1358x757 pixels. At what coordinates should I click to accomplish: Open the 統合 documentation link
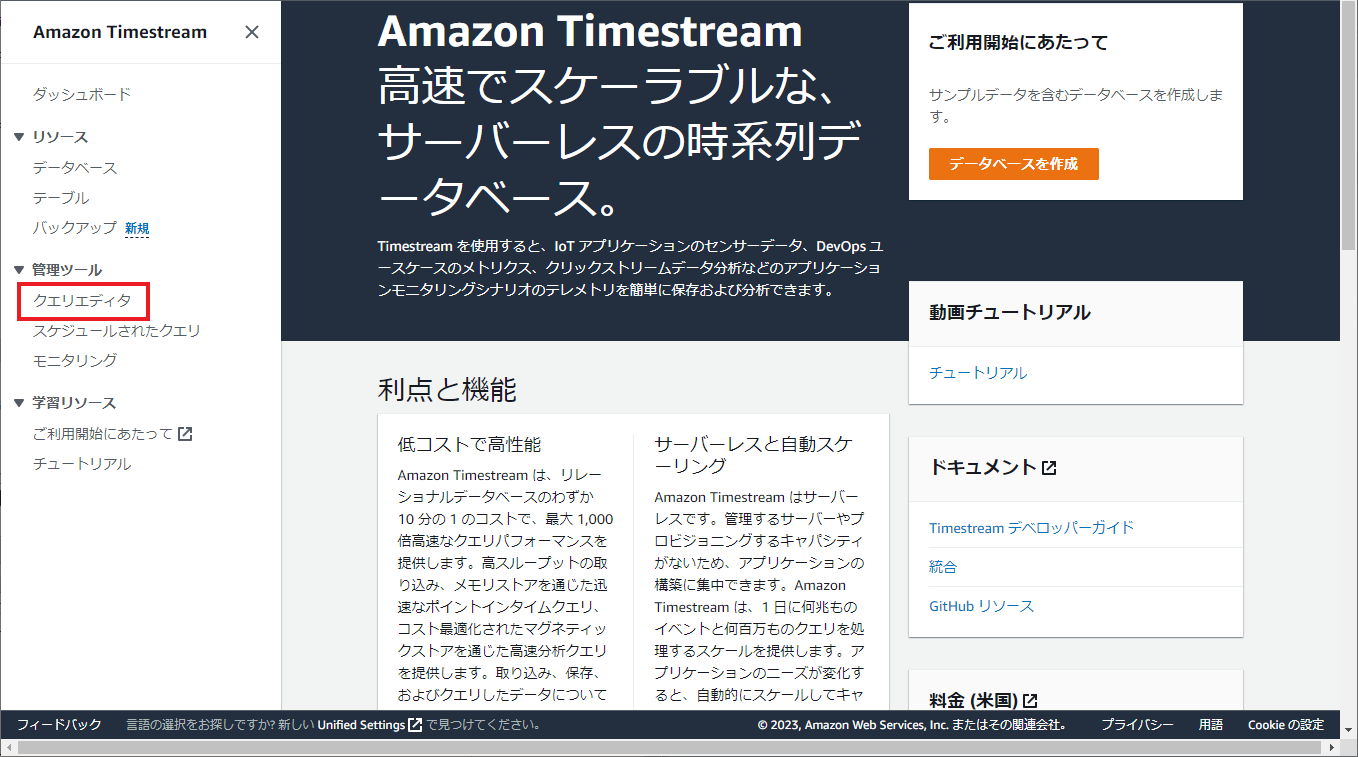click(941, 566)
